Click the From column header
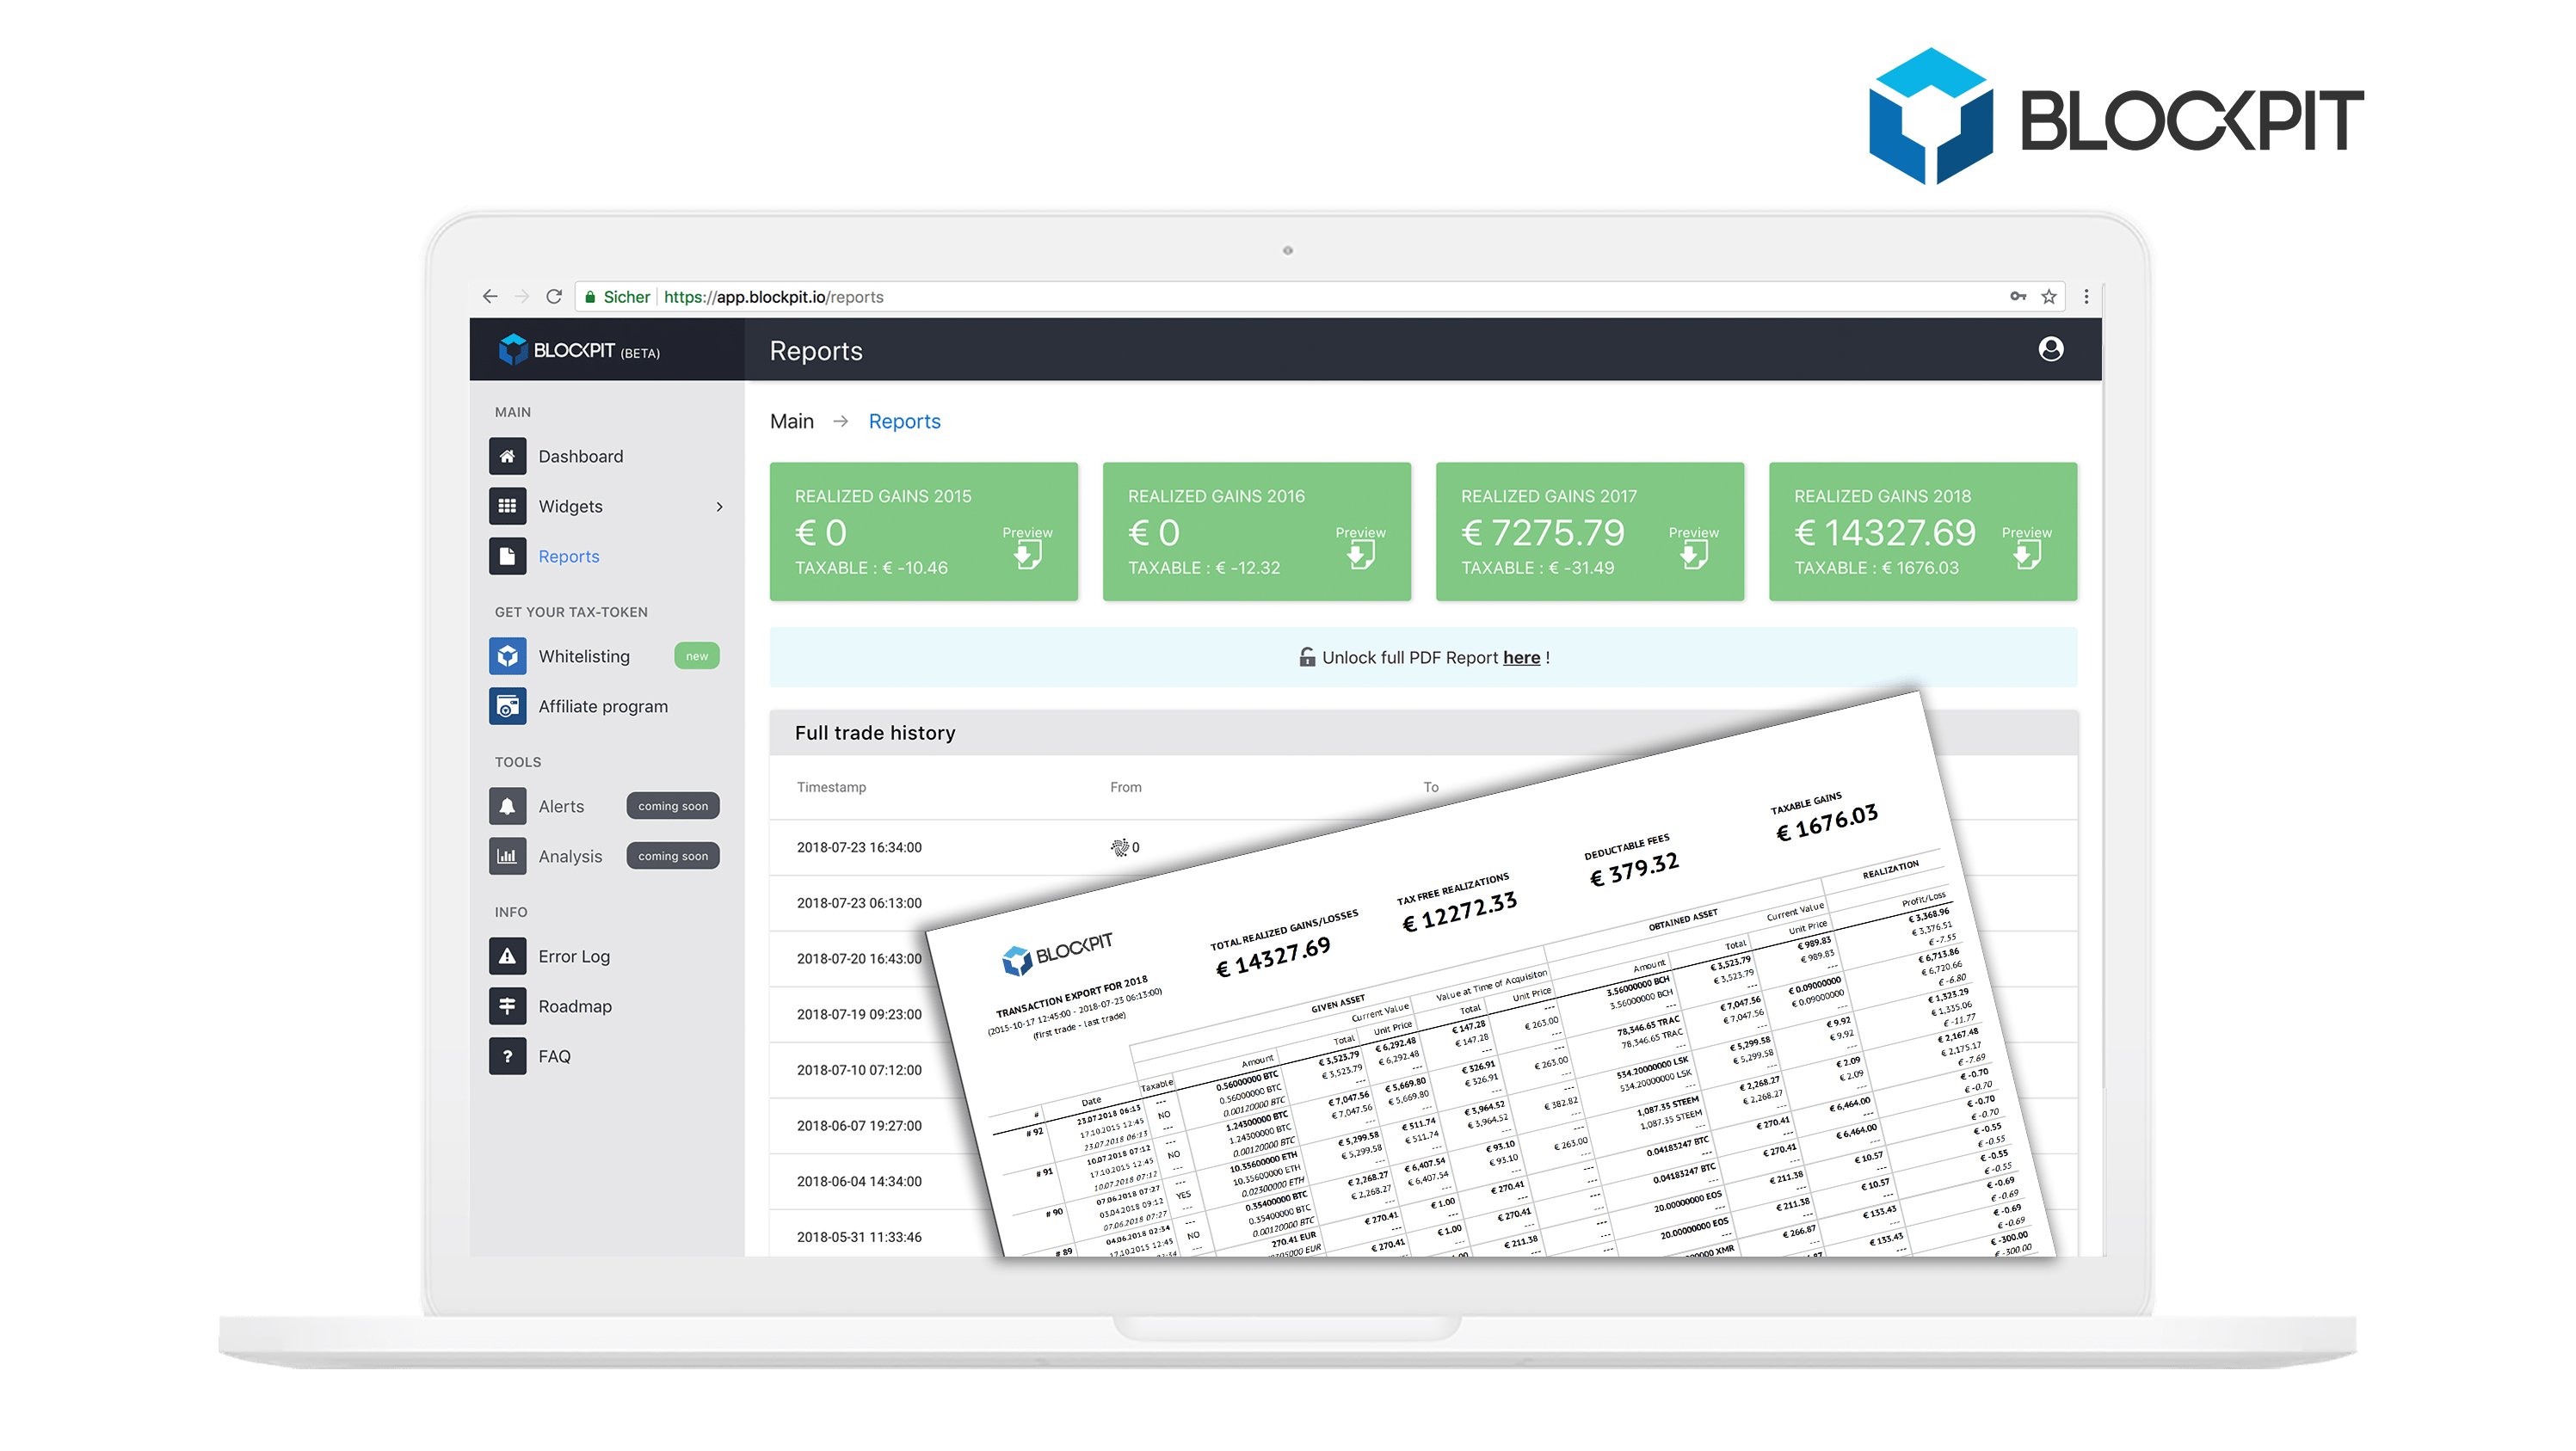 1125,788
